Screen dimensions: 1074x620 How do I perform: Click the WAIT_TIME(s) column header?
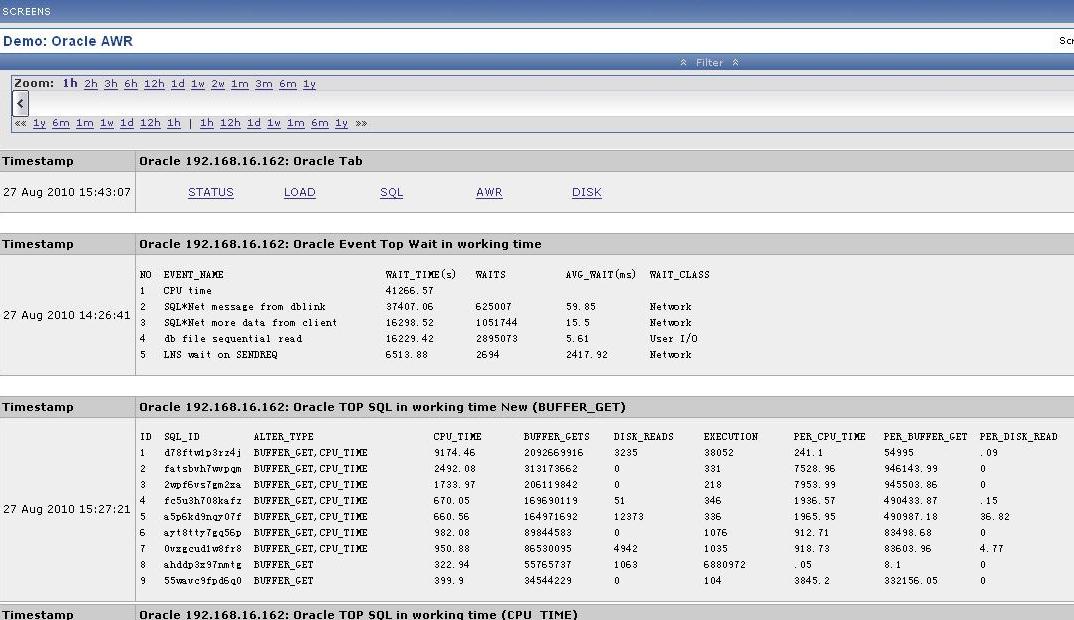[421, 275]
